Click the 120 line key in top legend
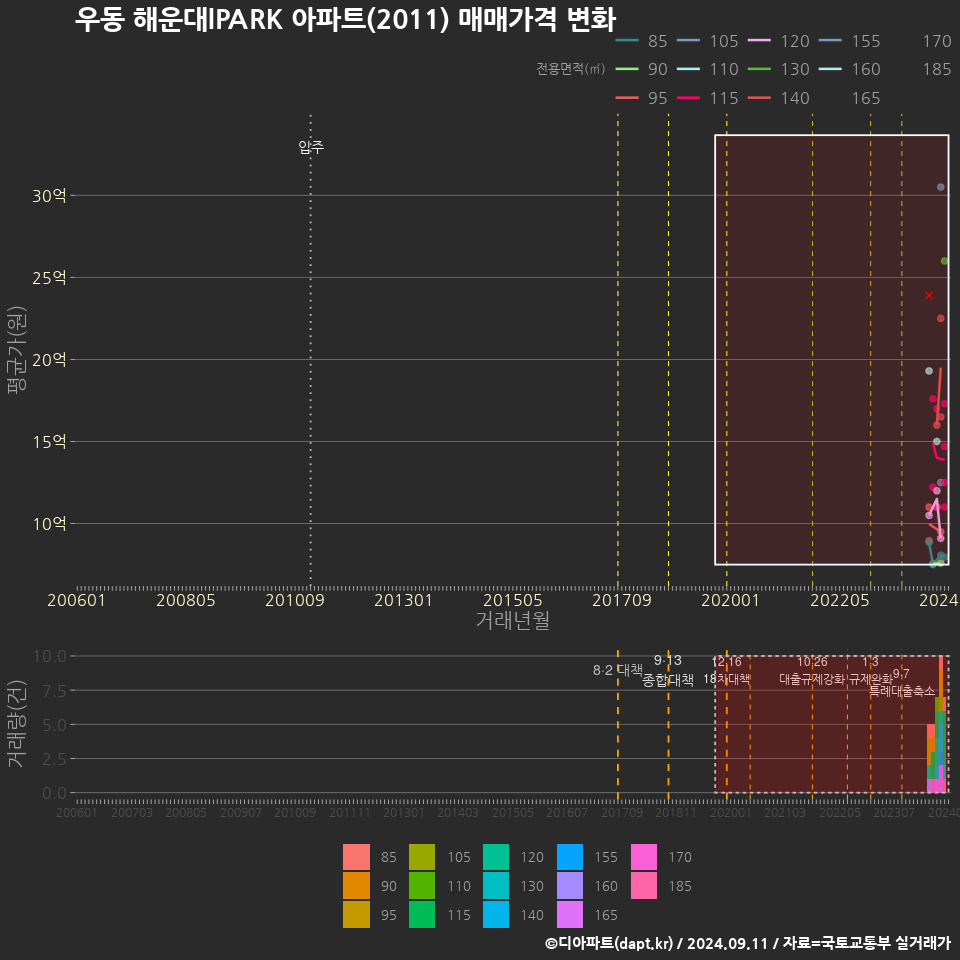Viewport: 960px width, 960px height. 760,41
